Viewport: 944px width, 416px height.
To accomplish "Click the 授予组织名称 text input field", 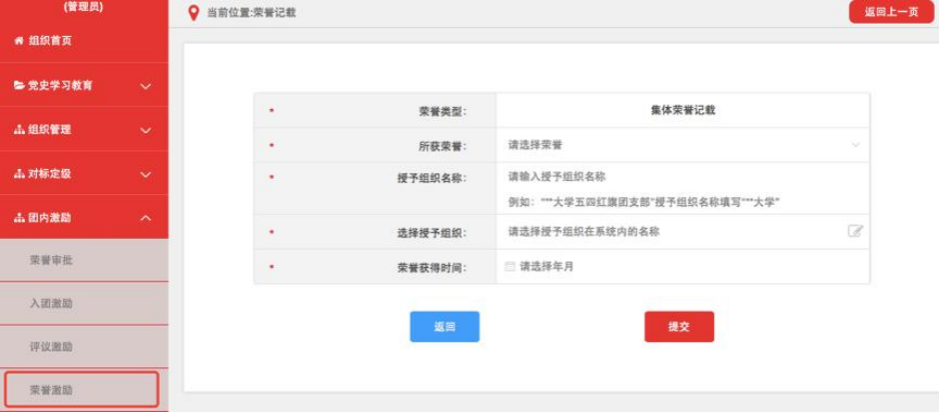I will [680, 177].
